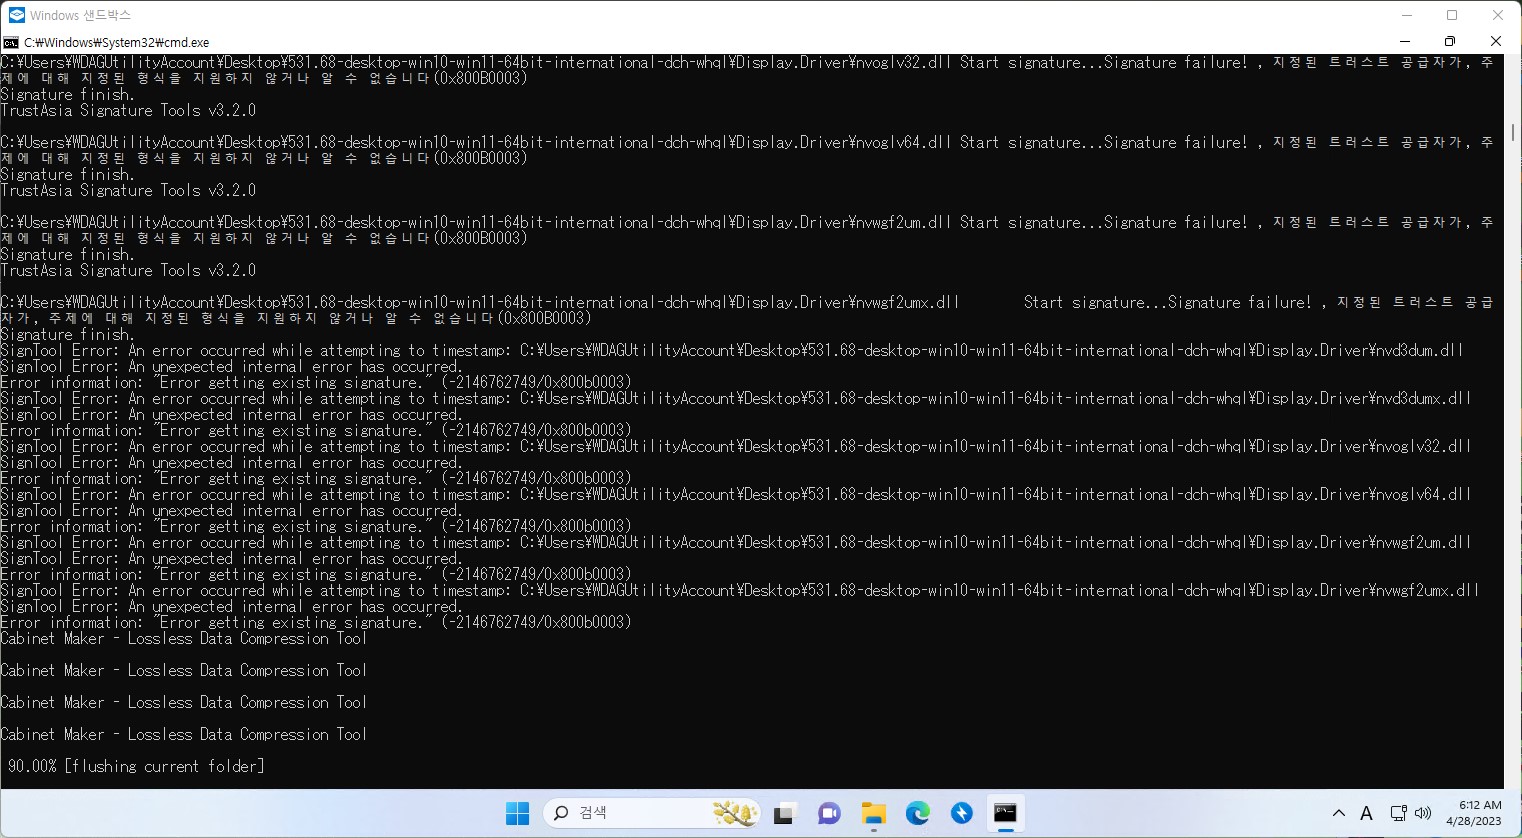Open the volume control from the tray

pyautogui.click(x=1425, y=813)
